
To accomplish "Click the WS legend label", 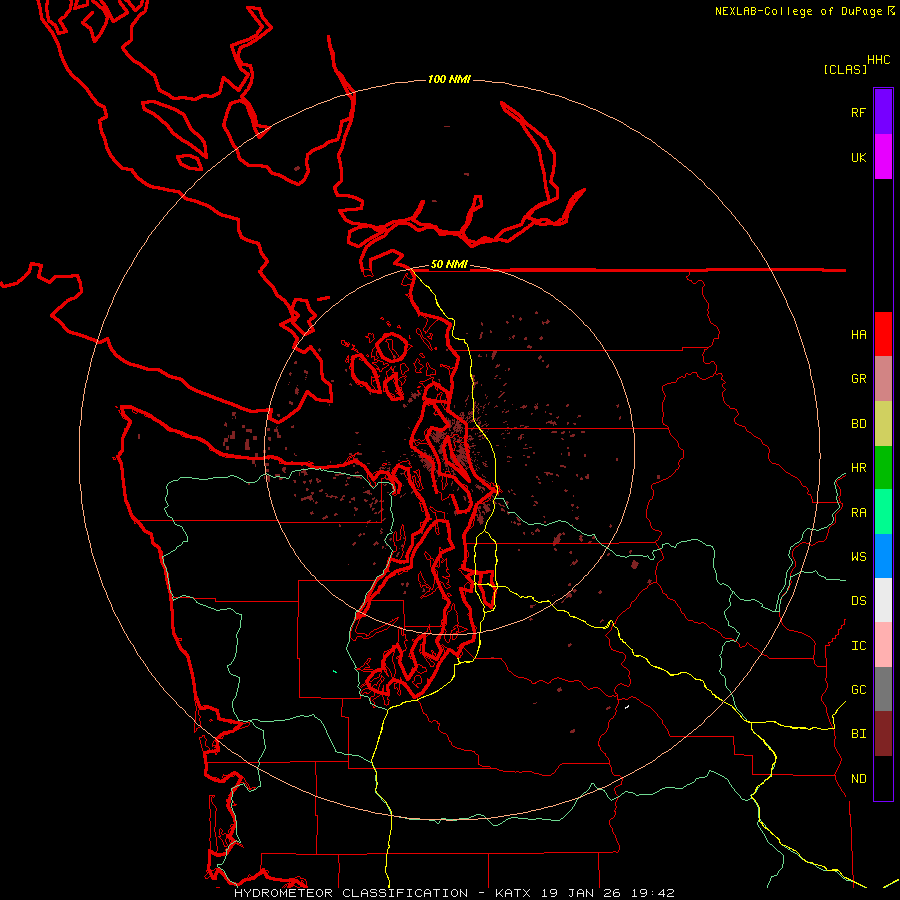I will (858, 556).
